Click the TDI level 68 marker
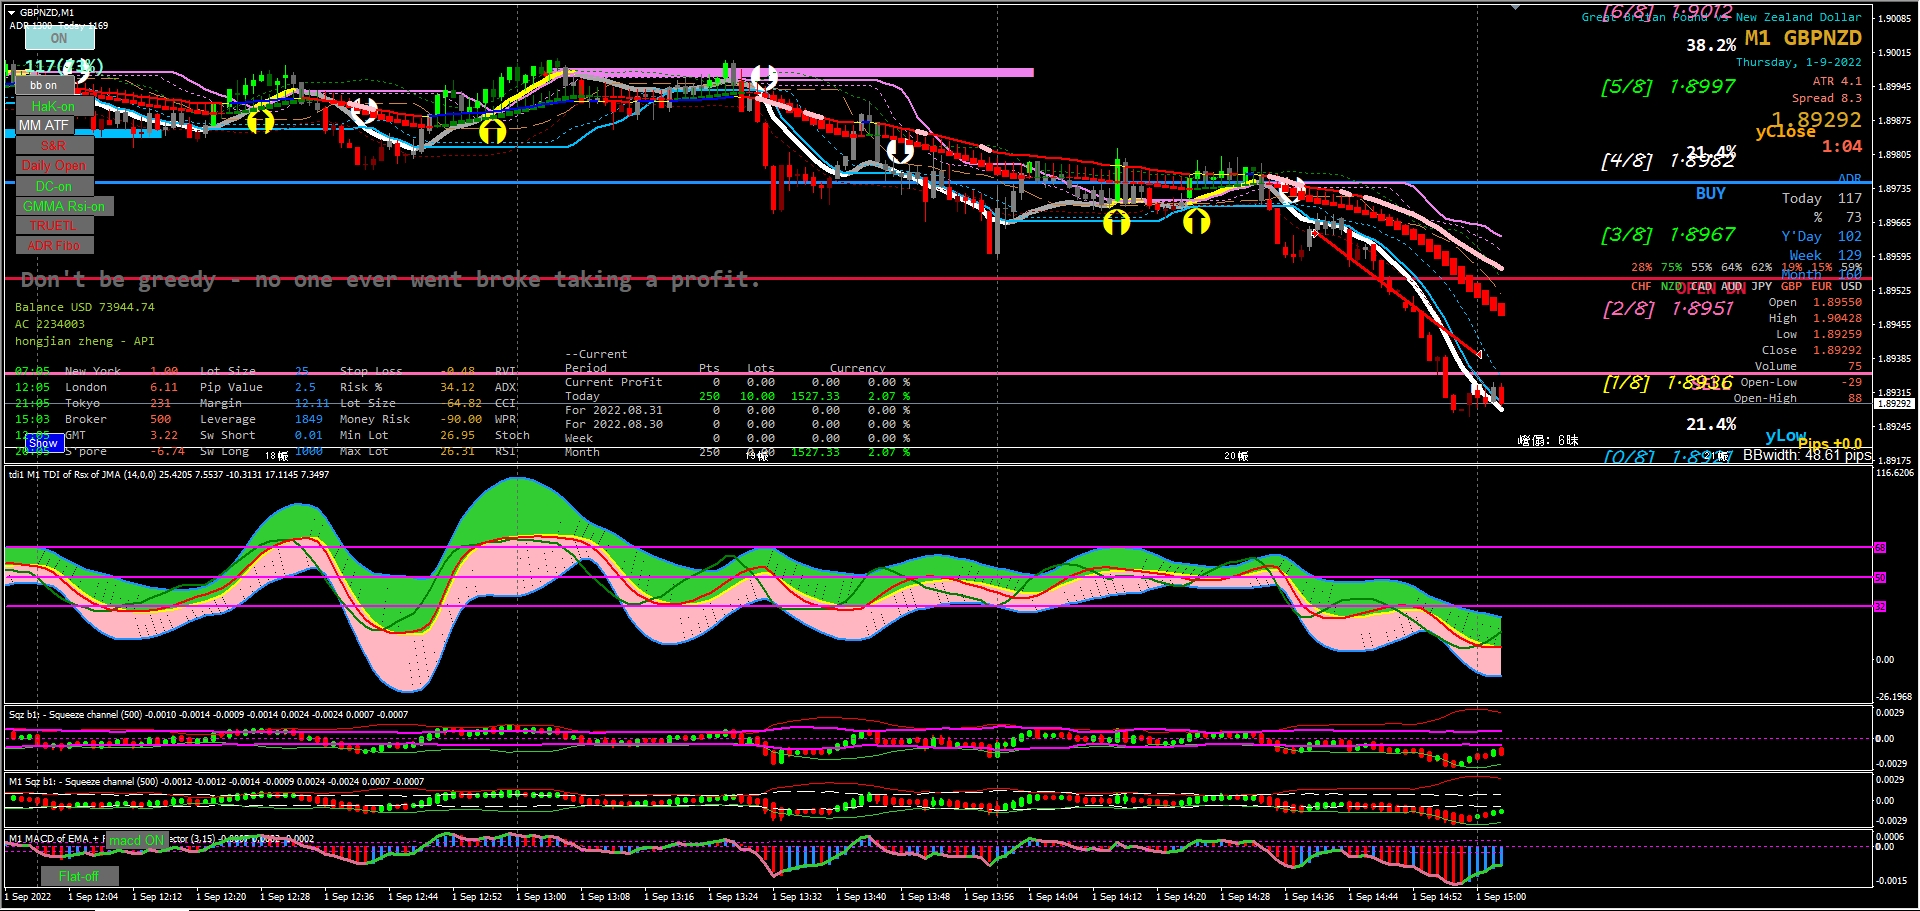This screenshot has height=911, width=1920. tap(1880, 548)
